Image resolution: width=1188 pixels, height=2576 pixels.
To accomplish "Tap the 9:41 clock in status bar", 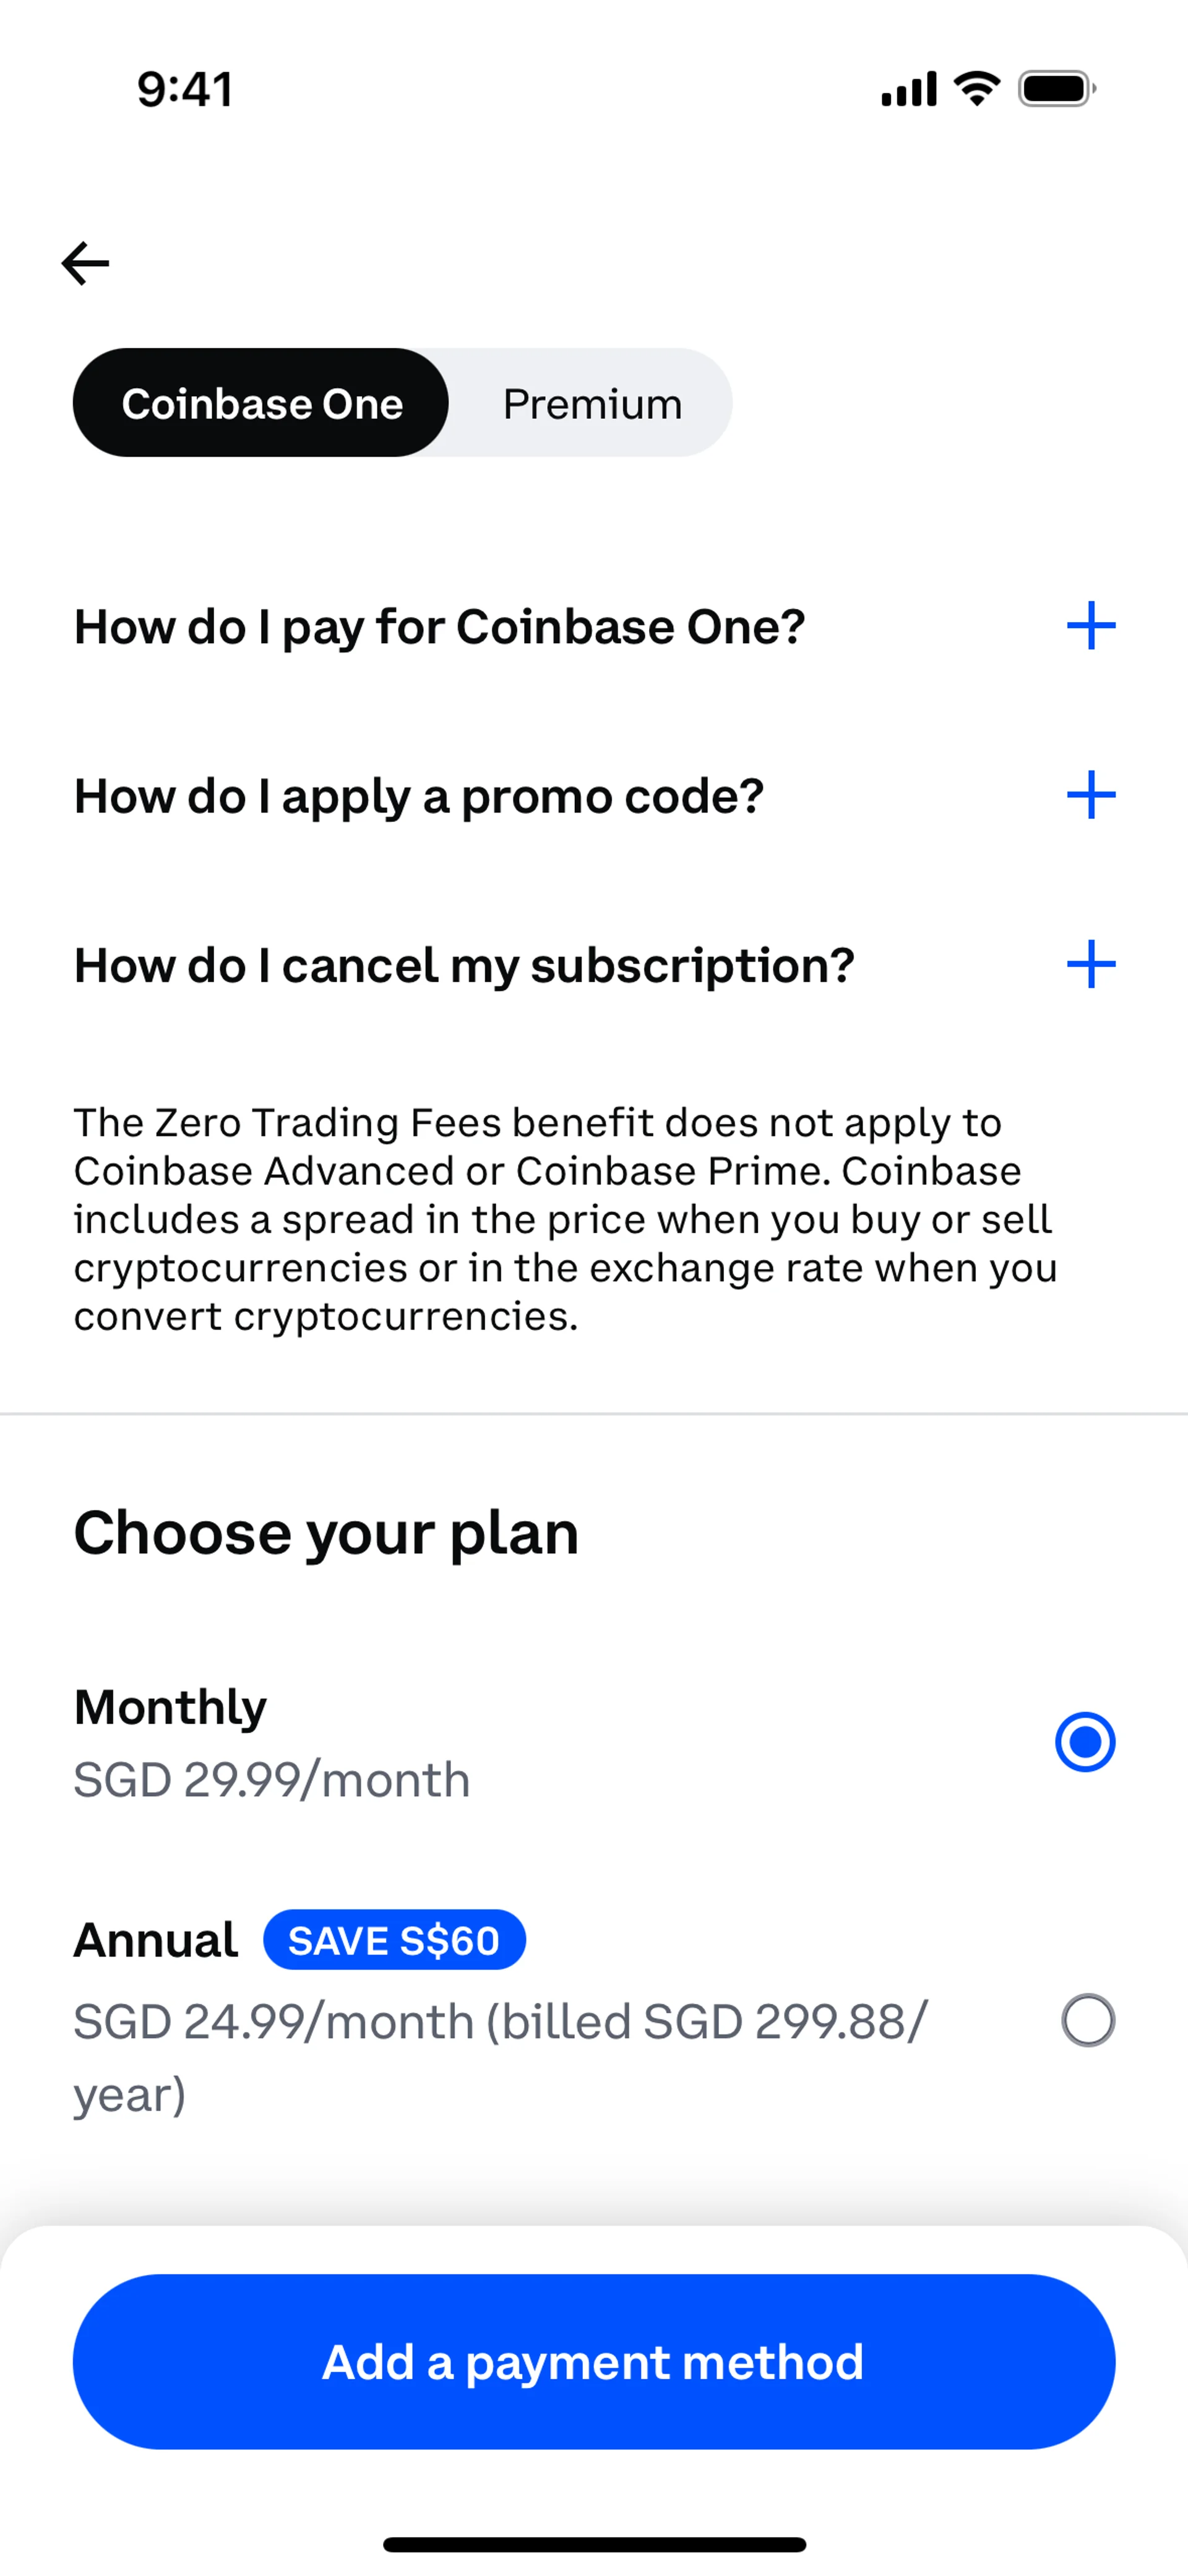I will (x=185, y=89).
